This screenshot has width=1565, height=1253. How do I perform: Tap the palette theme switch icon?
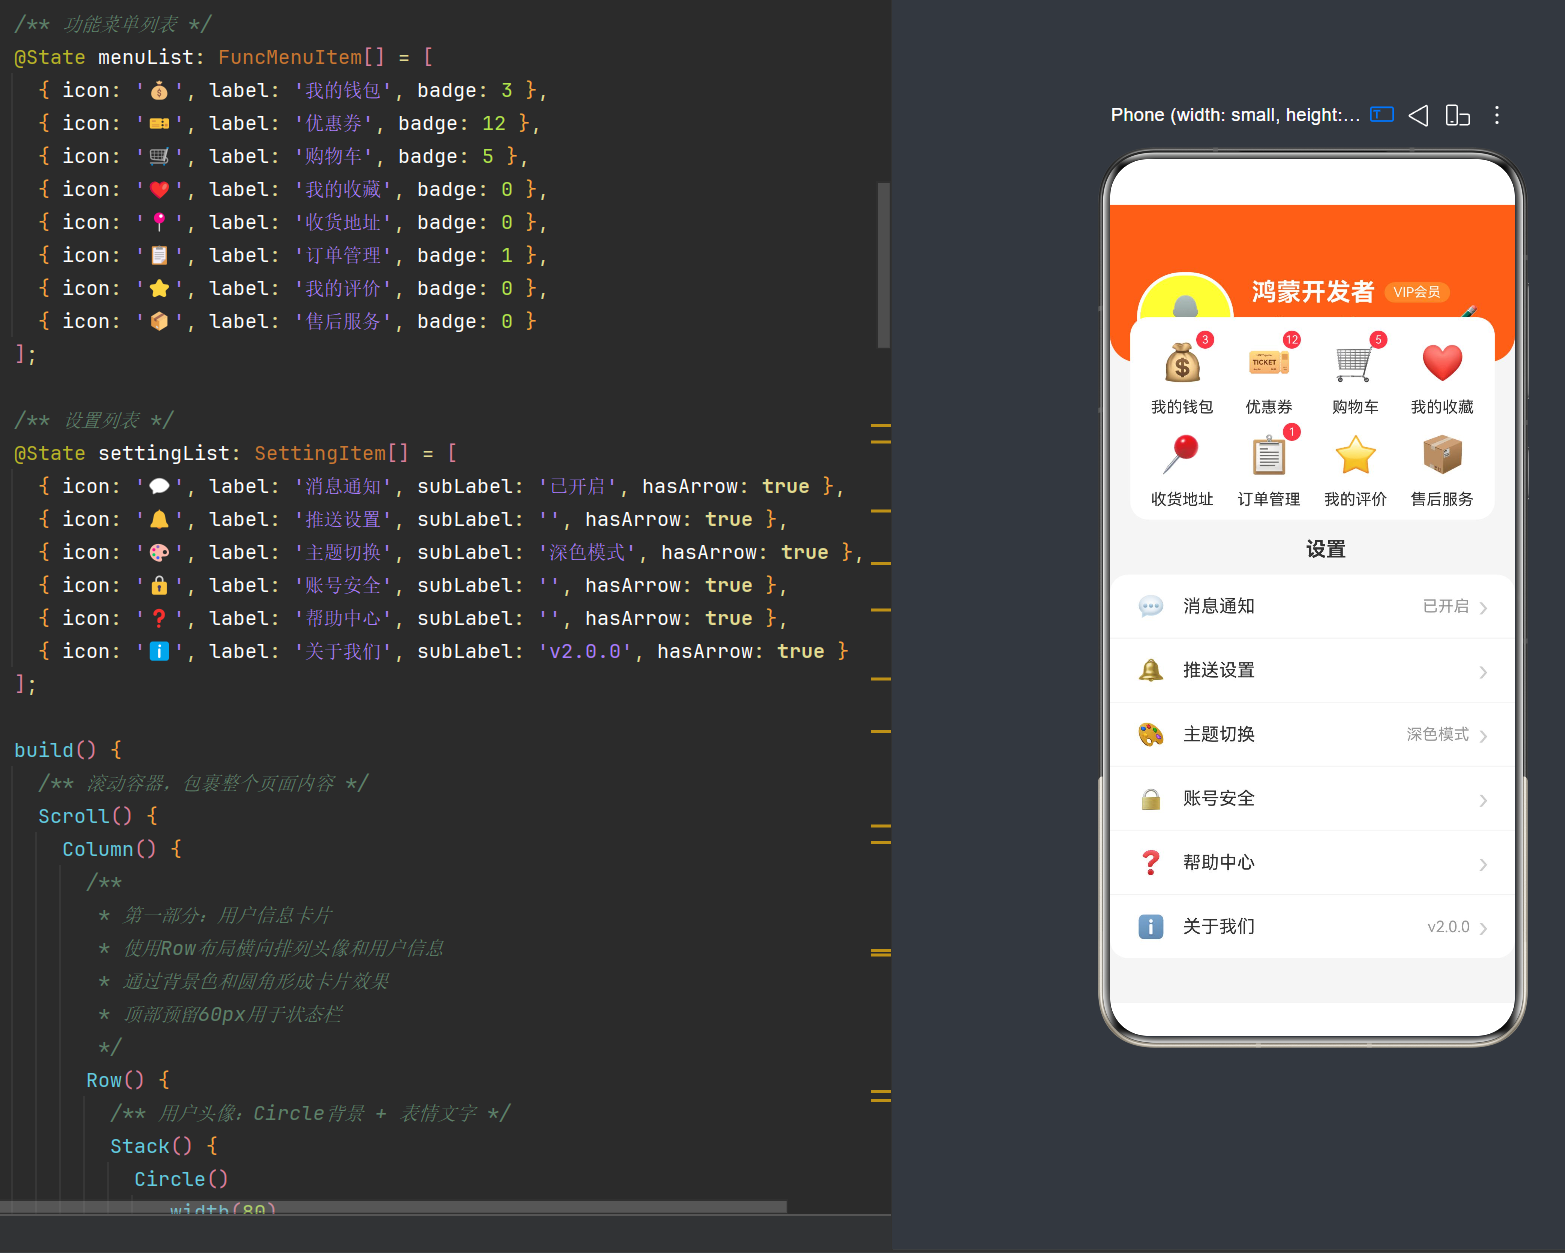click(1151, 734)
